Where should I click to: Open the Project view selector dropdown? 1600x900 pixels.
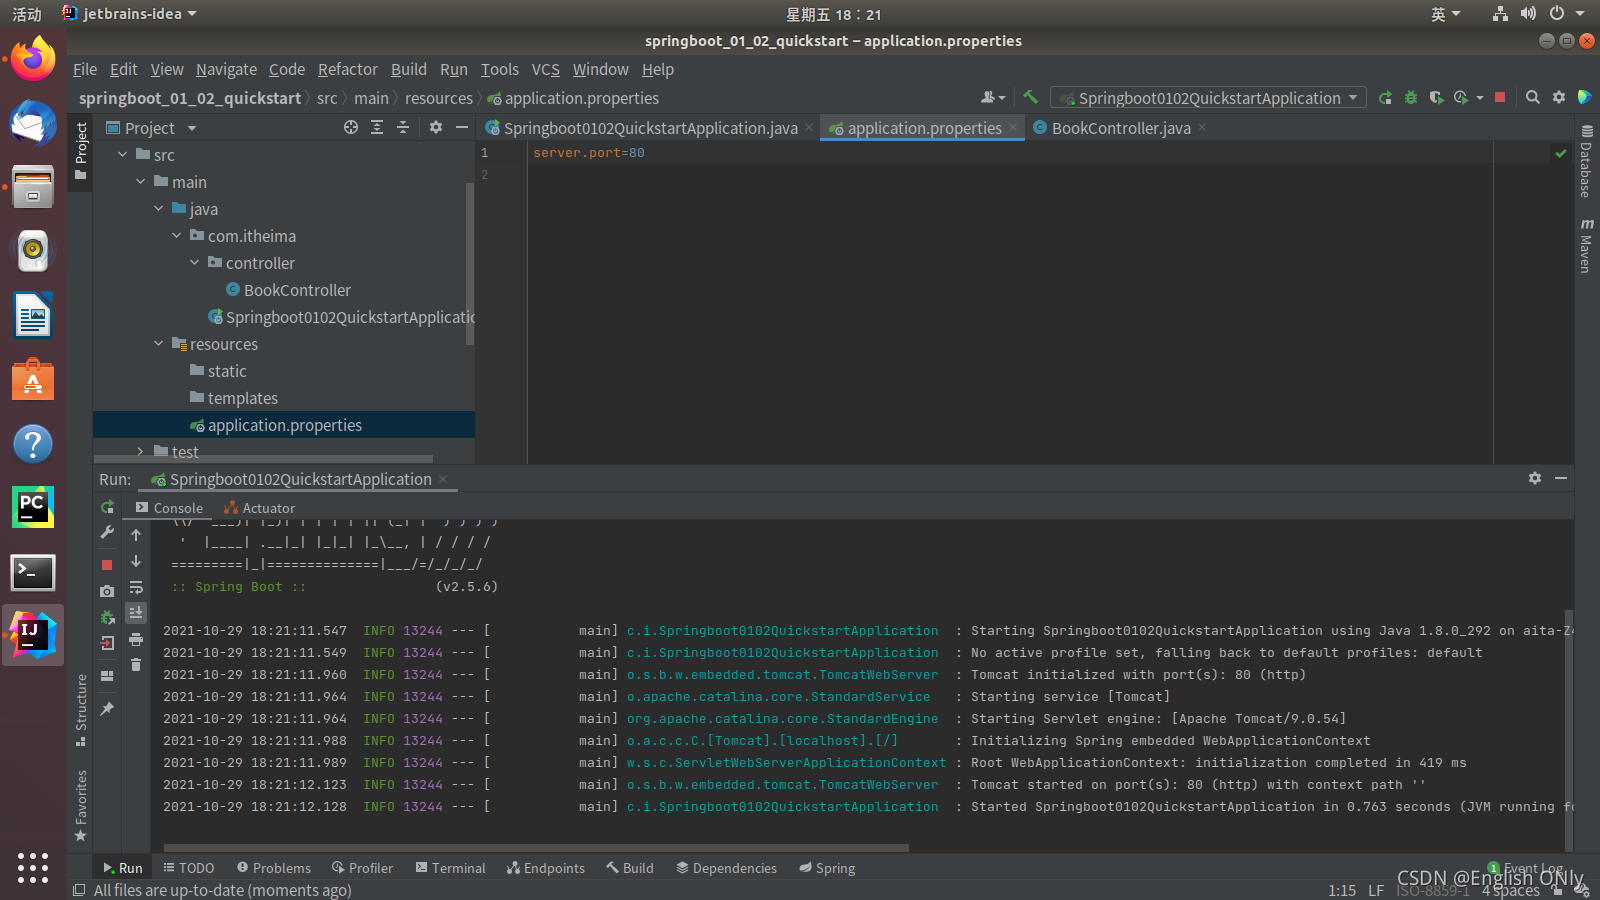[151, 127]
